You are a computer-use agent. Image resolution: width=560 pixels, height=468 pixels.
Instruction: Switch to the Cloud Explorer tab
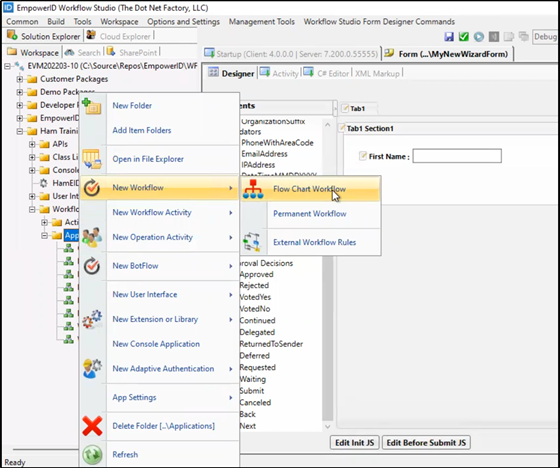120,36
